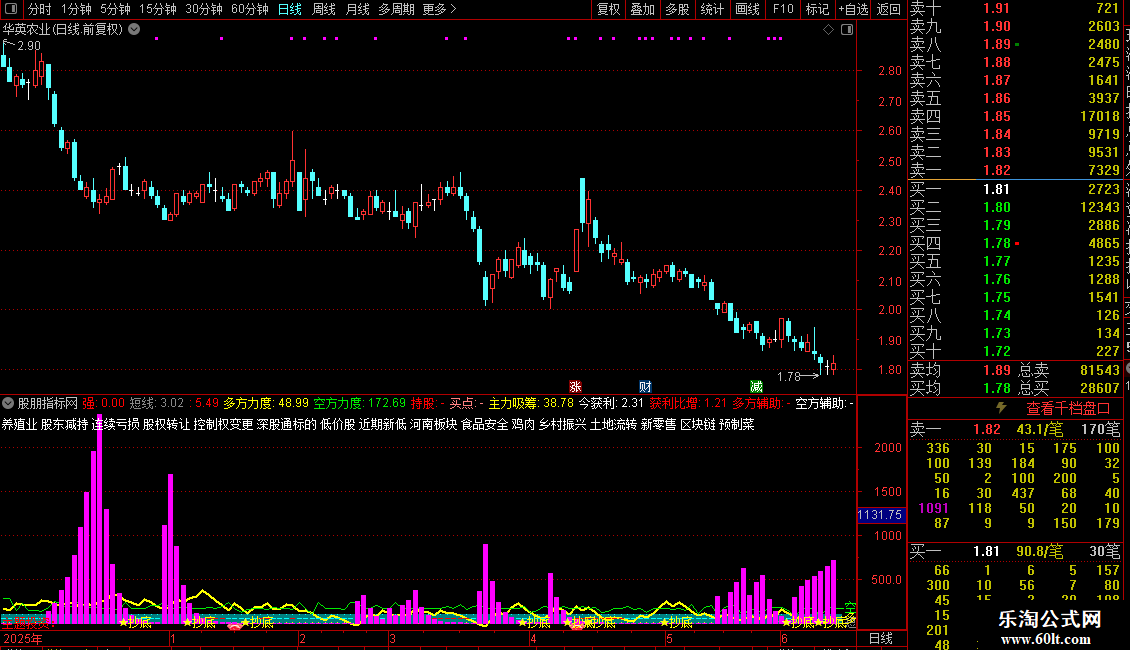Viewport: 1130px width, 650px height.
Task: Select the 1分钟 period
Action: 76,9
